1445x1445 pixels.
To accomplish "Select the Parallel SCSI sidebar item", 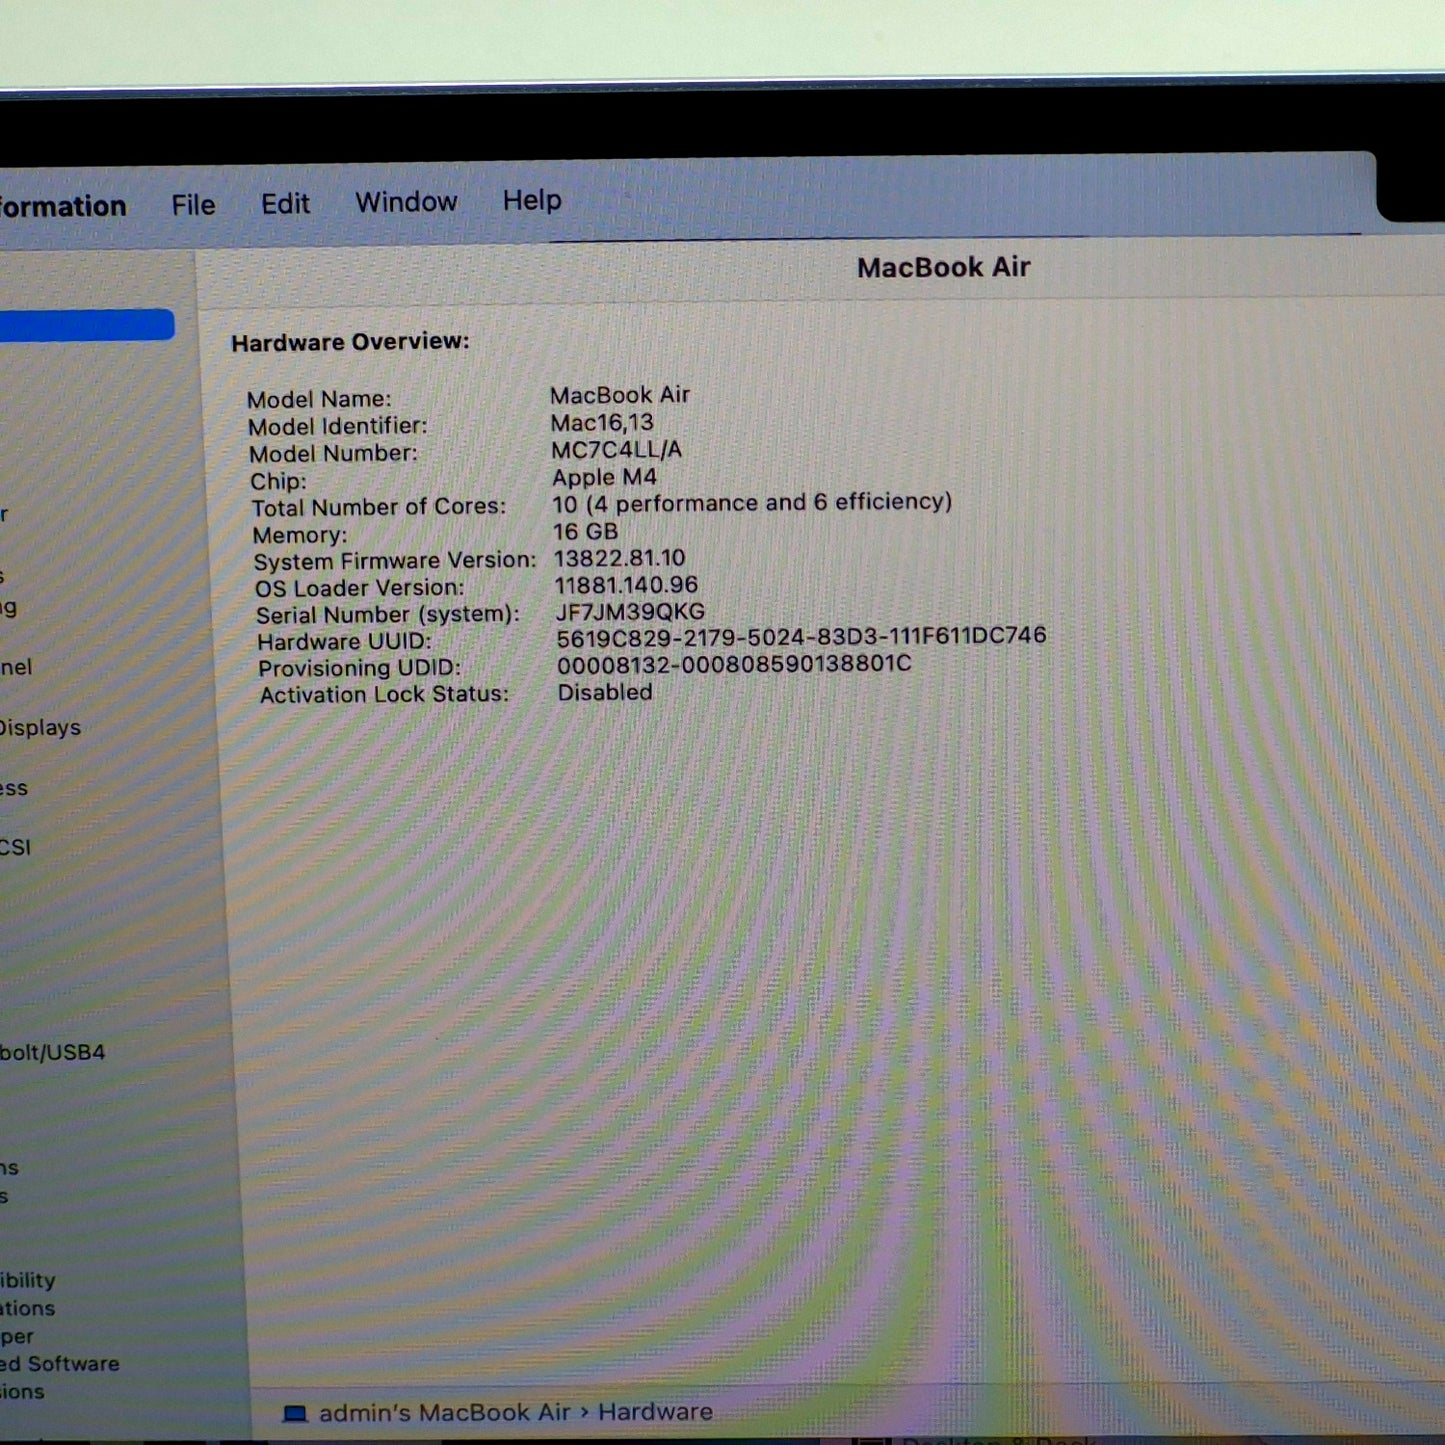I will click(15, 847).
